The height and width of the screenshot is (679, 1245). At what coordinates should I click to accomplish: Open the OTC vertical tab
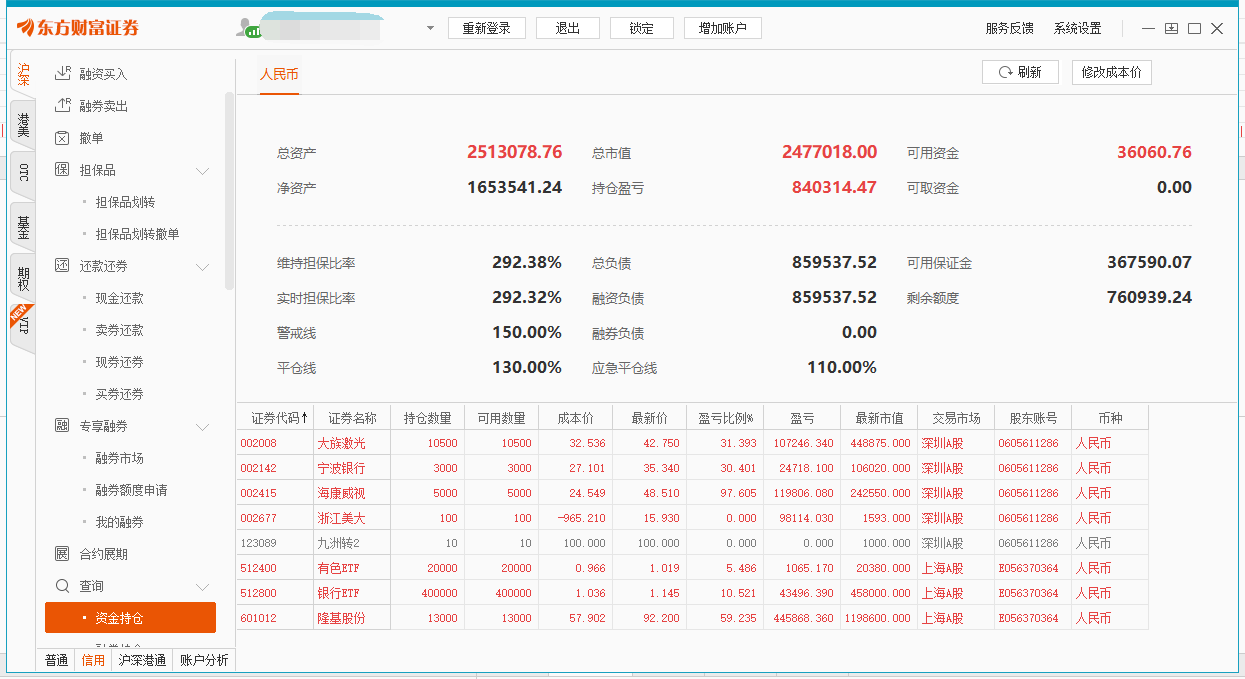[x=23, y=175]
